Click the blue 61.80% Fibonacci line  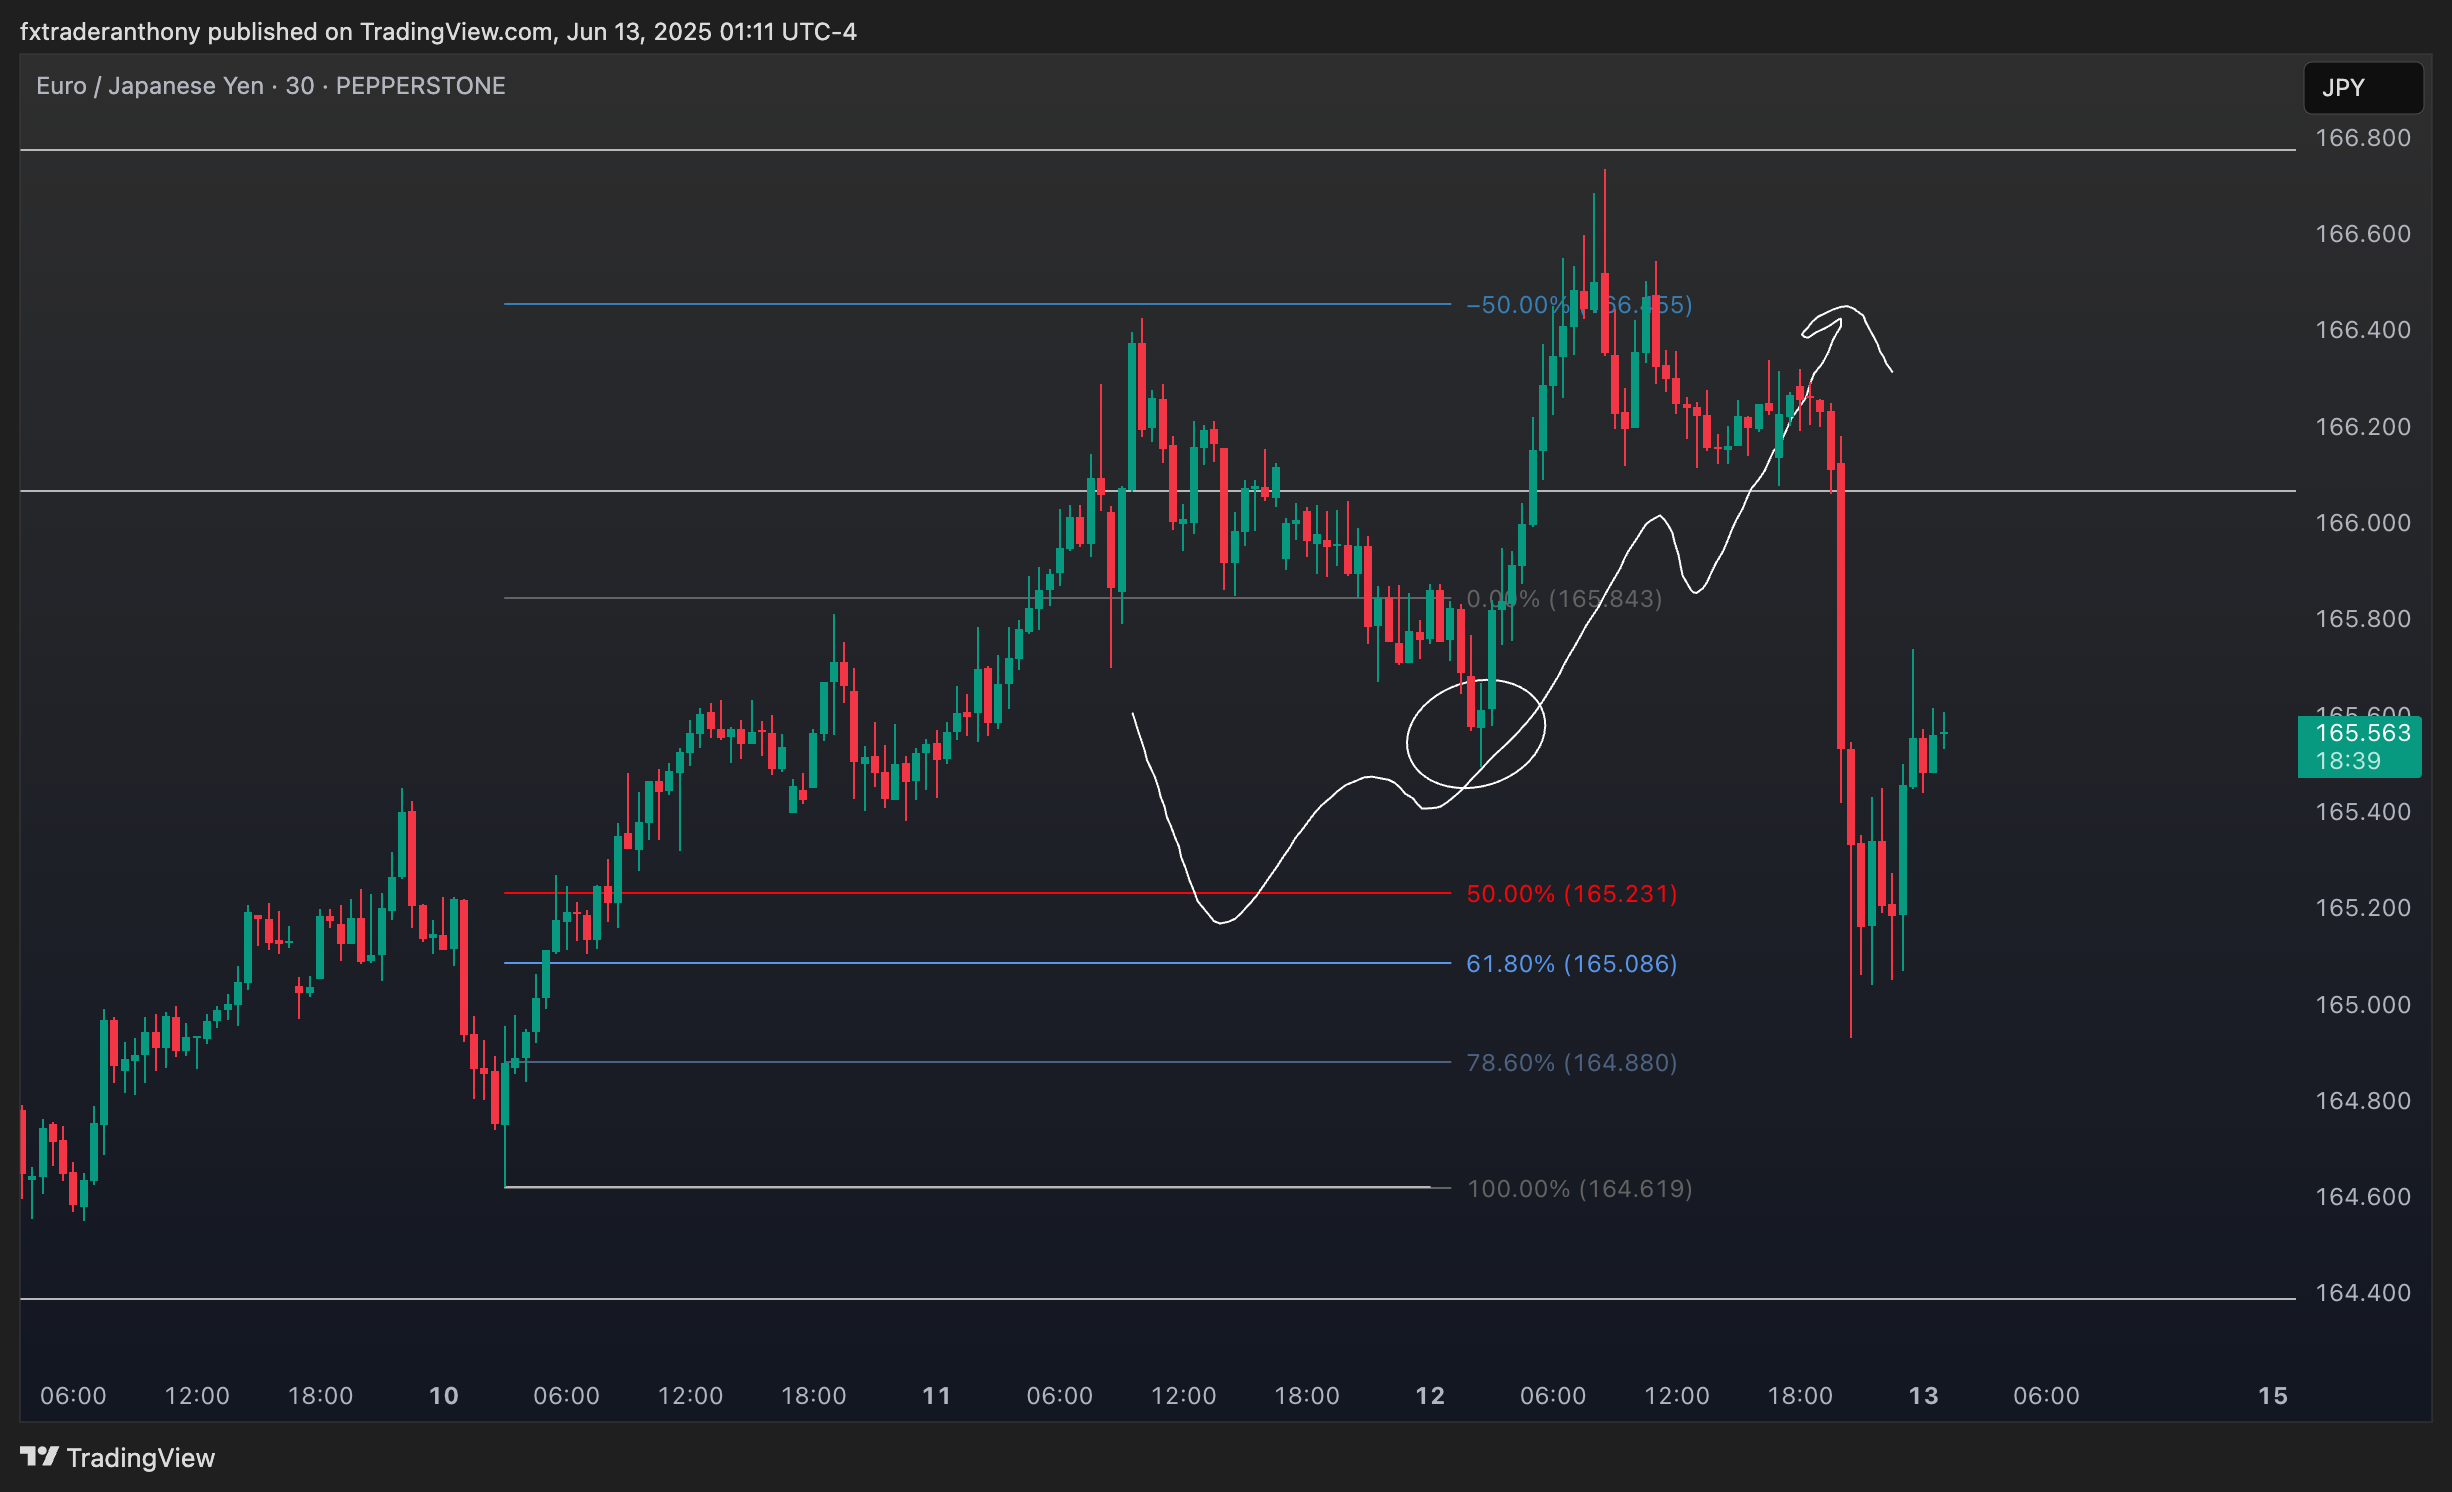pos(977,963)
